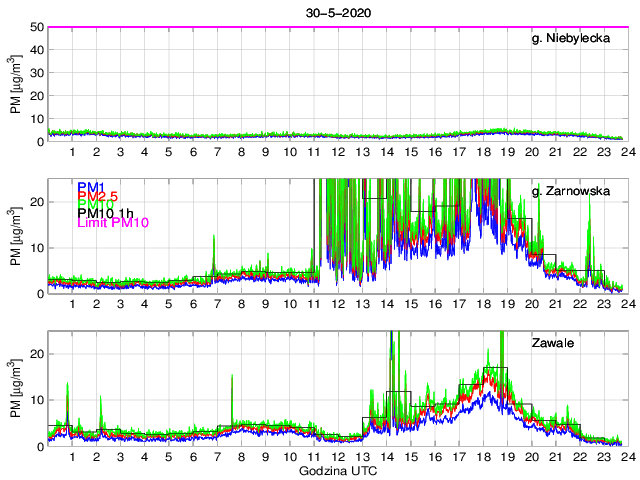Click the 24 tick on bottom plot x-axis

(x=626, y=457)
